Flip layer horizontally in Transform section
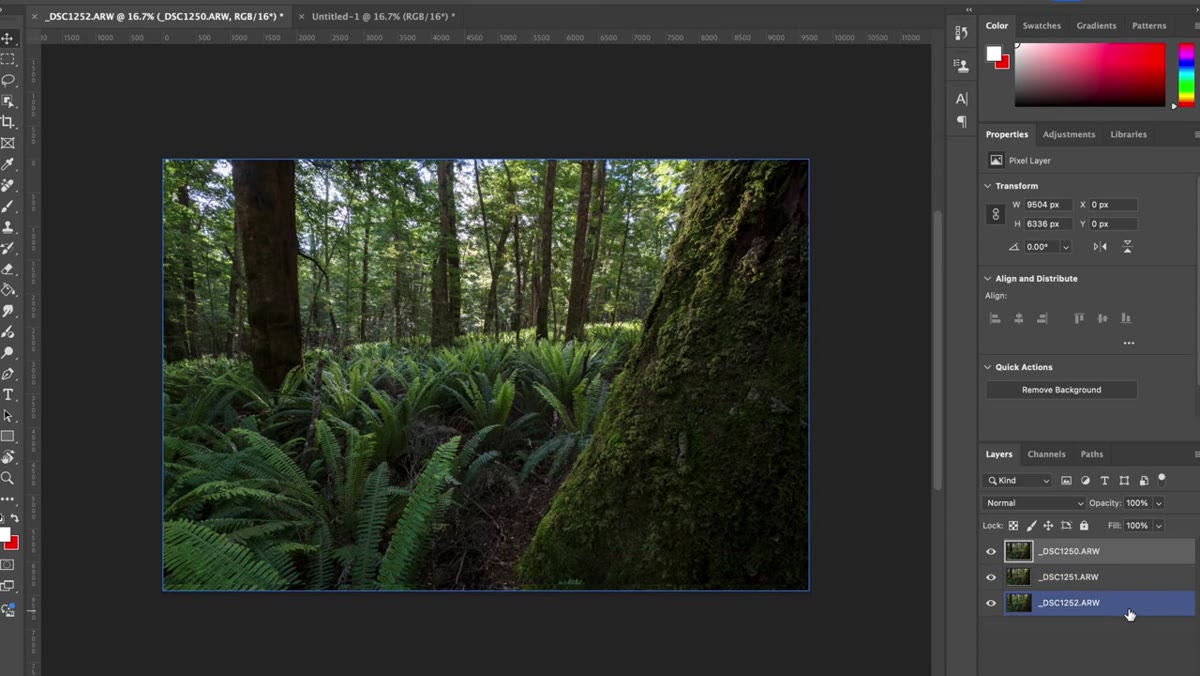Screen dimensions: 1200x676 click(1100, 247)
